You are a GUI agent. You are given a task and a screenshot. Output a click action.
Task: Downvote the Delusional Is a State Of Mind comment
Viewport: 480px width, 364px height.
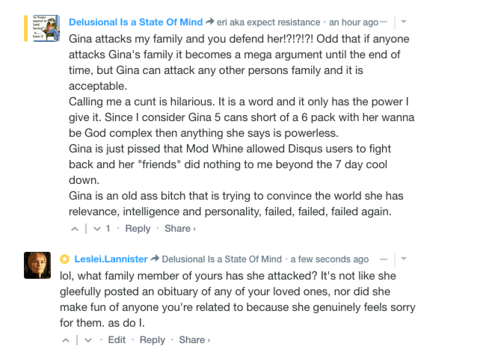[97, 229]
